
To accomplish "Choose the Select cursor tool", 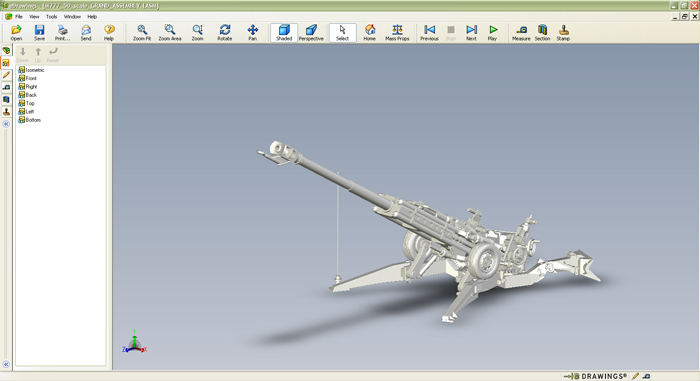I will coord(342,33).
